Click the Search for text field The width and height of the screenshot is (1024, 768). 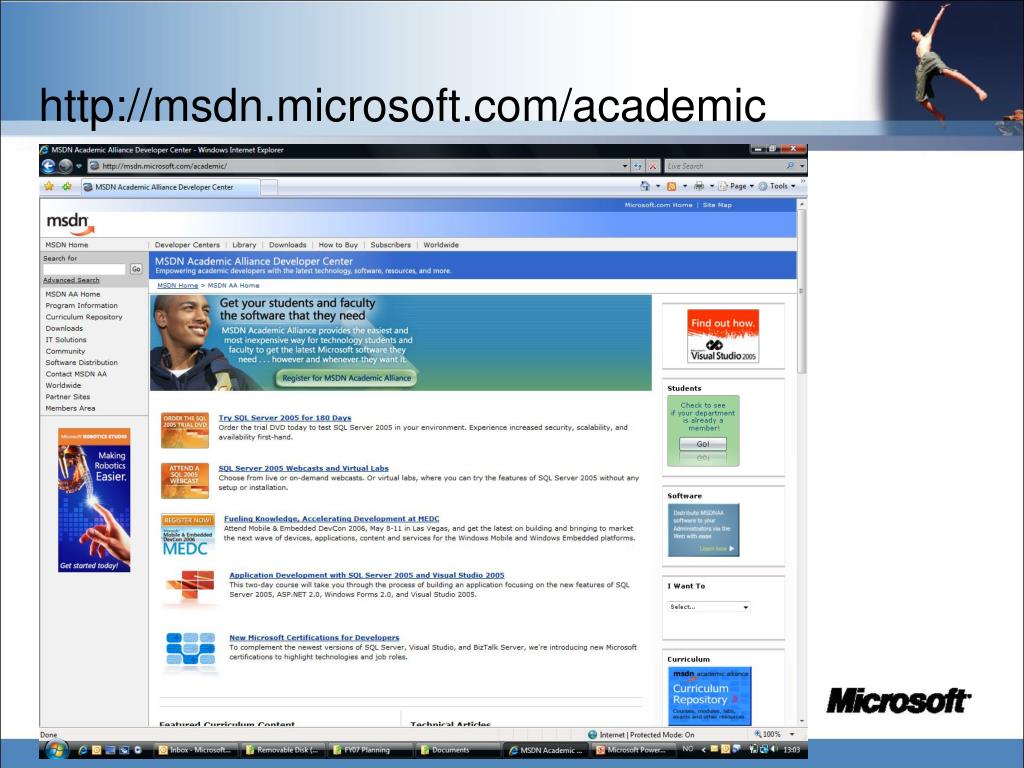click(84, 269)
